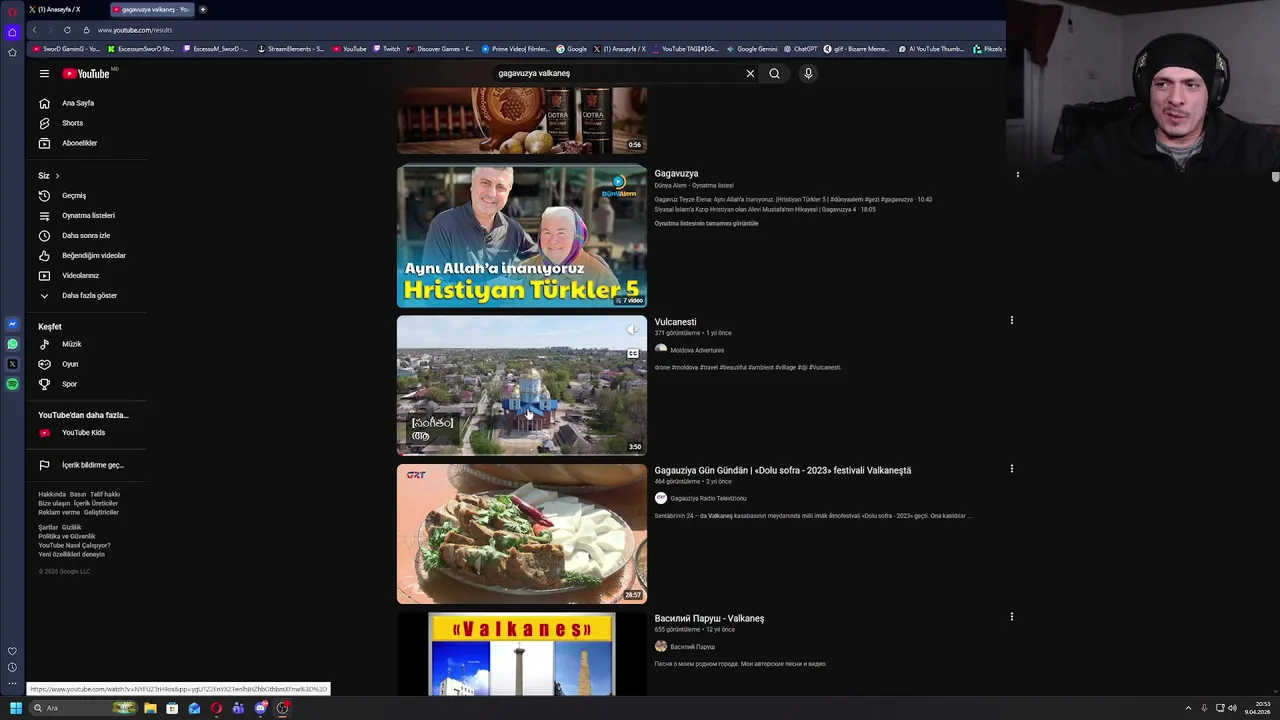Click the browser address bar URL

tap(135, 30)
